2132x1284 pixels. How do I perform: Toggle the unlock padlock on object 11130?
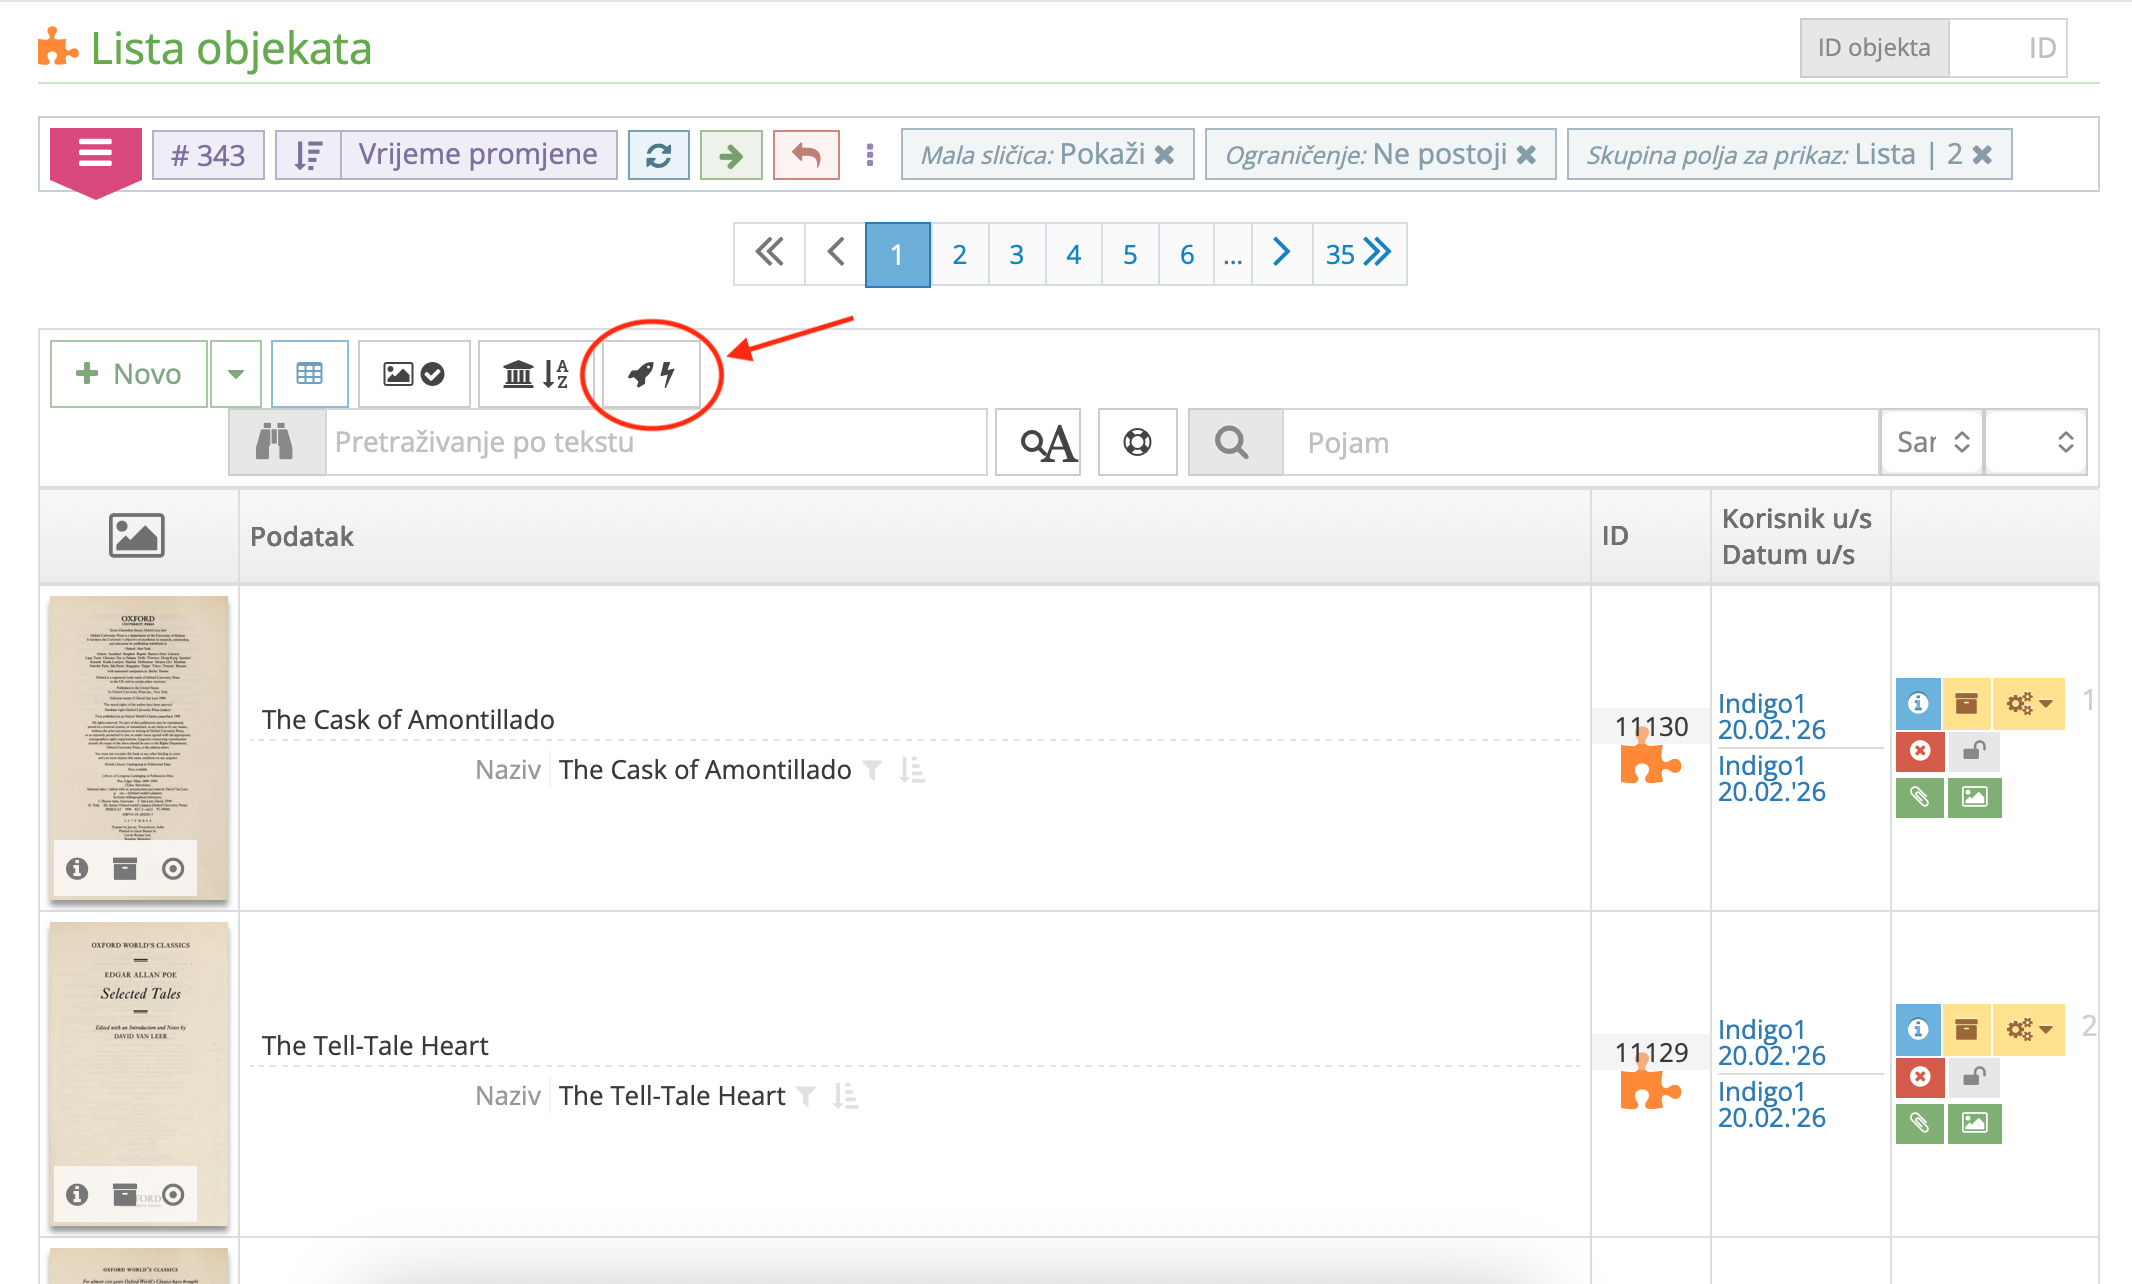tap(1974, 751)
